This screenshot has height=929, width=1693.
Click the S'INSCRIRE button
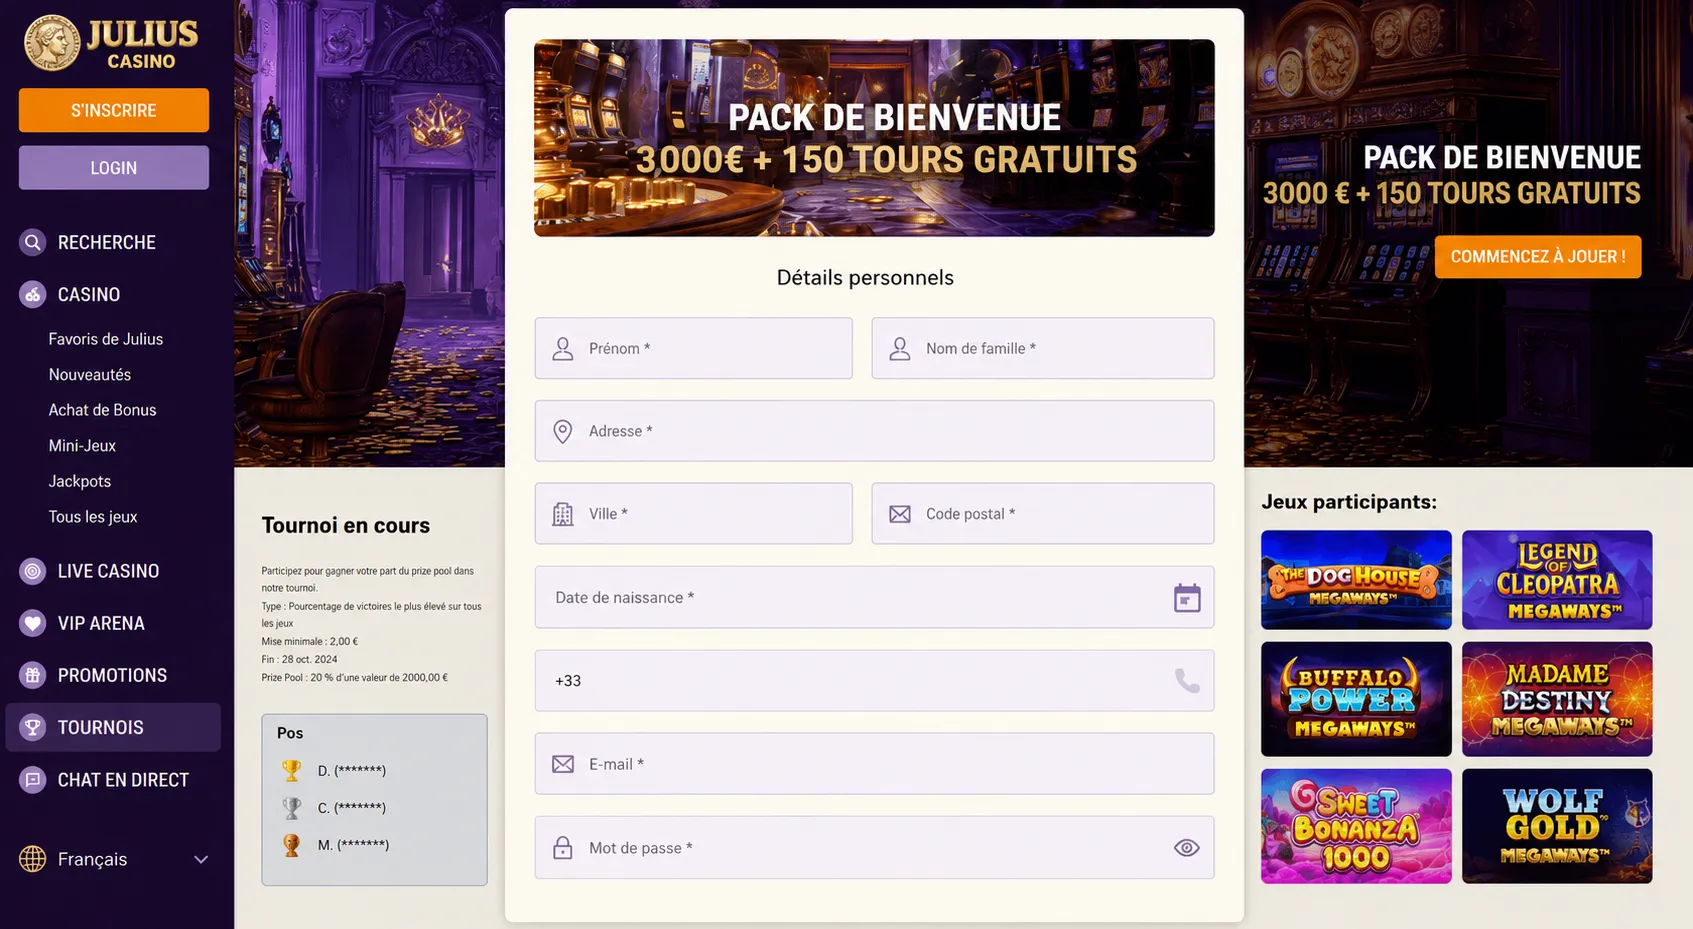pyautogui.click(x=114, y=110)
